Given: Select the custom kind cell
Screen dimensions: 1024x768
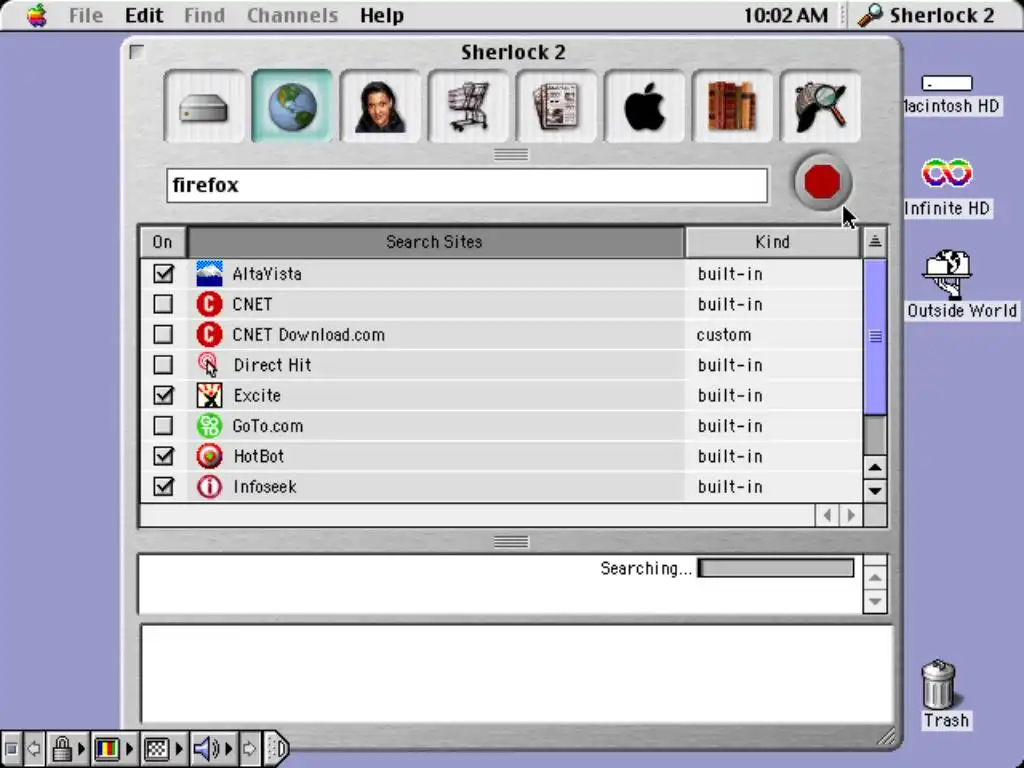Looking at the screenshot, I should pyautogui.click(x=724, y=334).
